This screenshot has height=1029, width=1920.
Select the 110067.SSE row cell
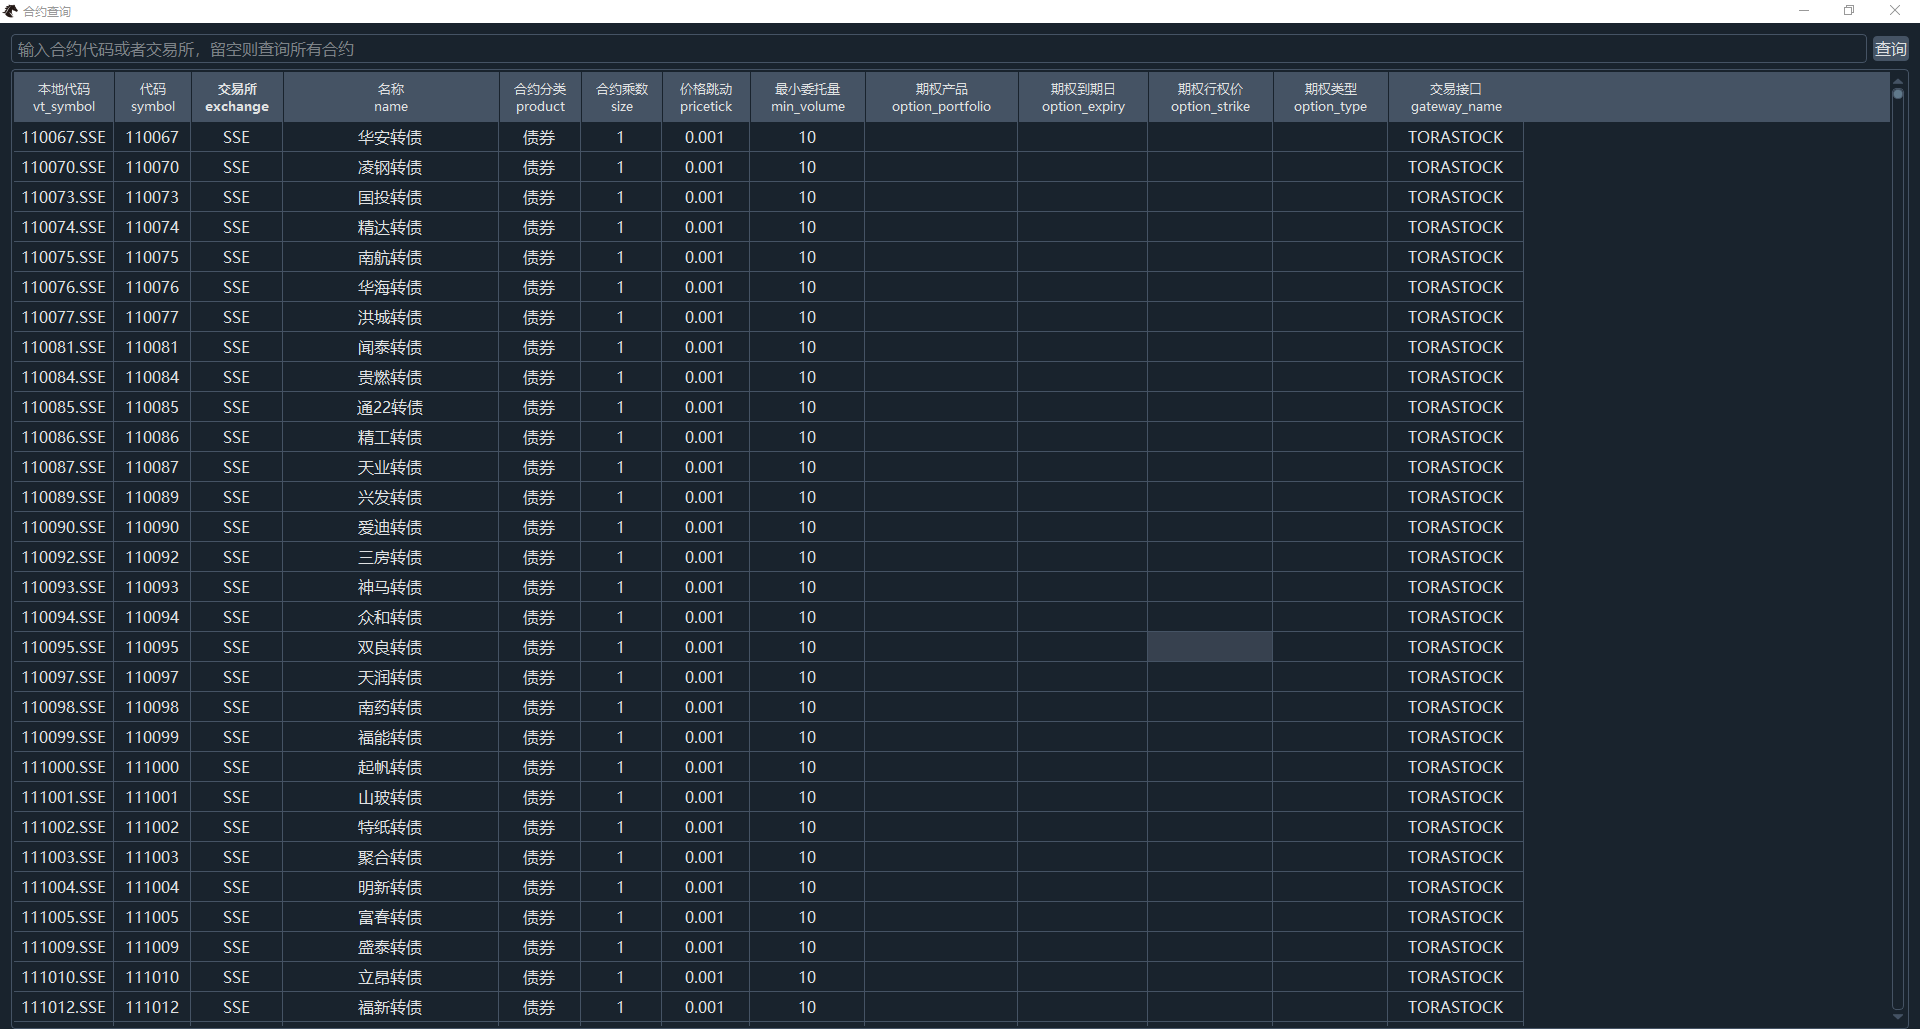(64, 137)
